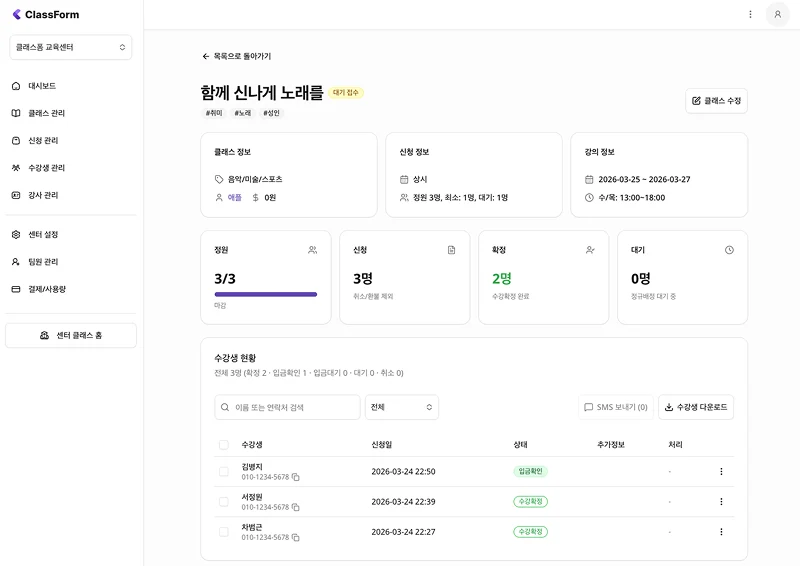Image resolution: width=800 pixels, height=566 pixels.
Task: Click the people icon on the 정원 card
Action: coord(312,250)
